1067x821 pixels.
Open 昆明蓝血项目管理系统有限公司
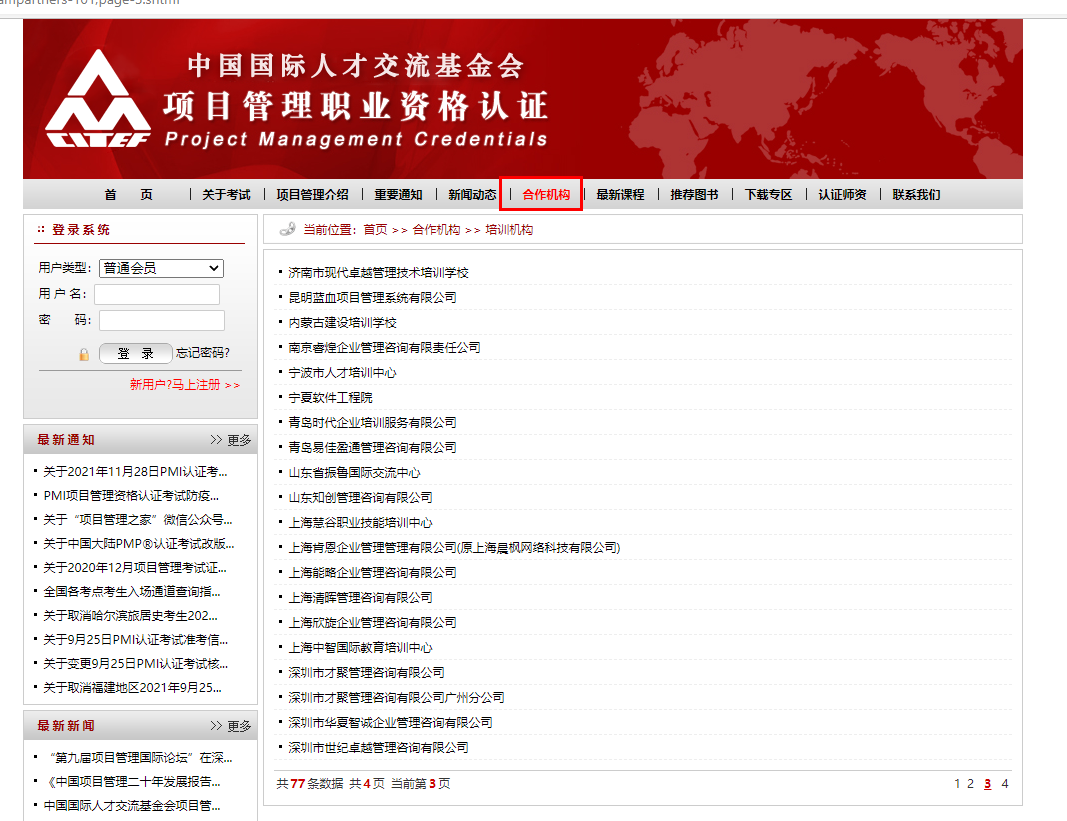pos(372,297)
